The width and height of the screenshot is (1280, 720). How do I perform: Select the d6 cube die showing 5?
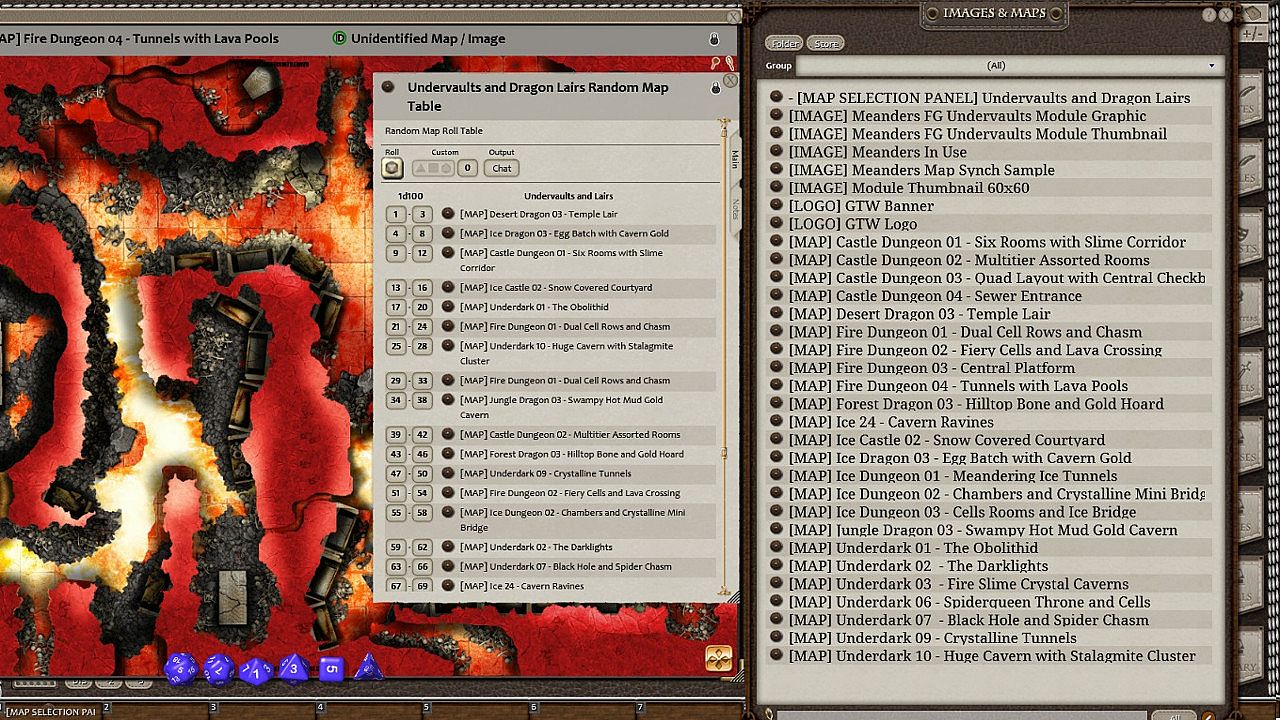[332, 668]
